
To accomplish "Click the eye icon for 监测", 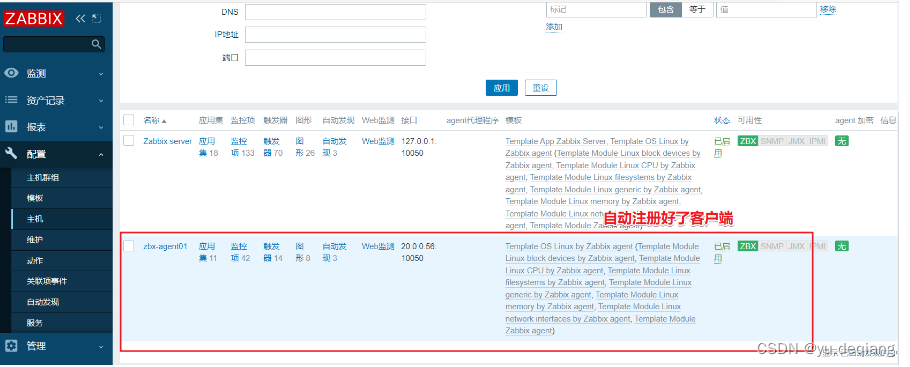I will point(12,73).
